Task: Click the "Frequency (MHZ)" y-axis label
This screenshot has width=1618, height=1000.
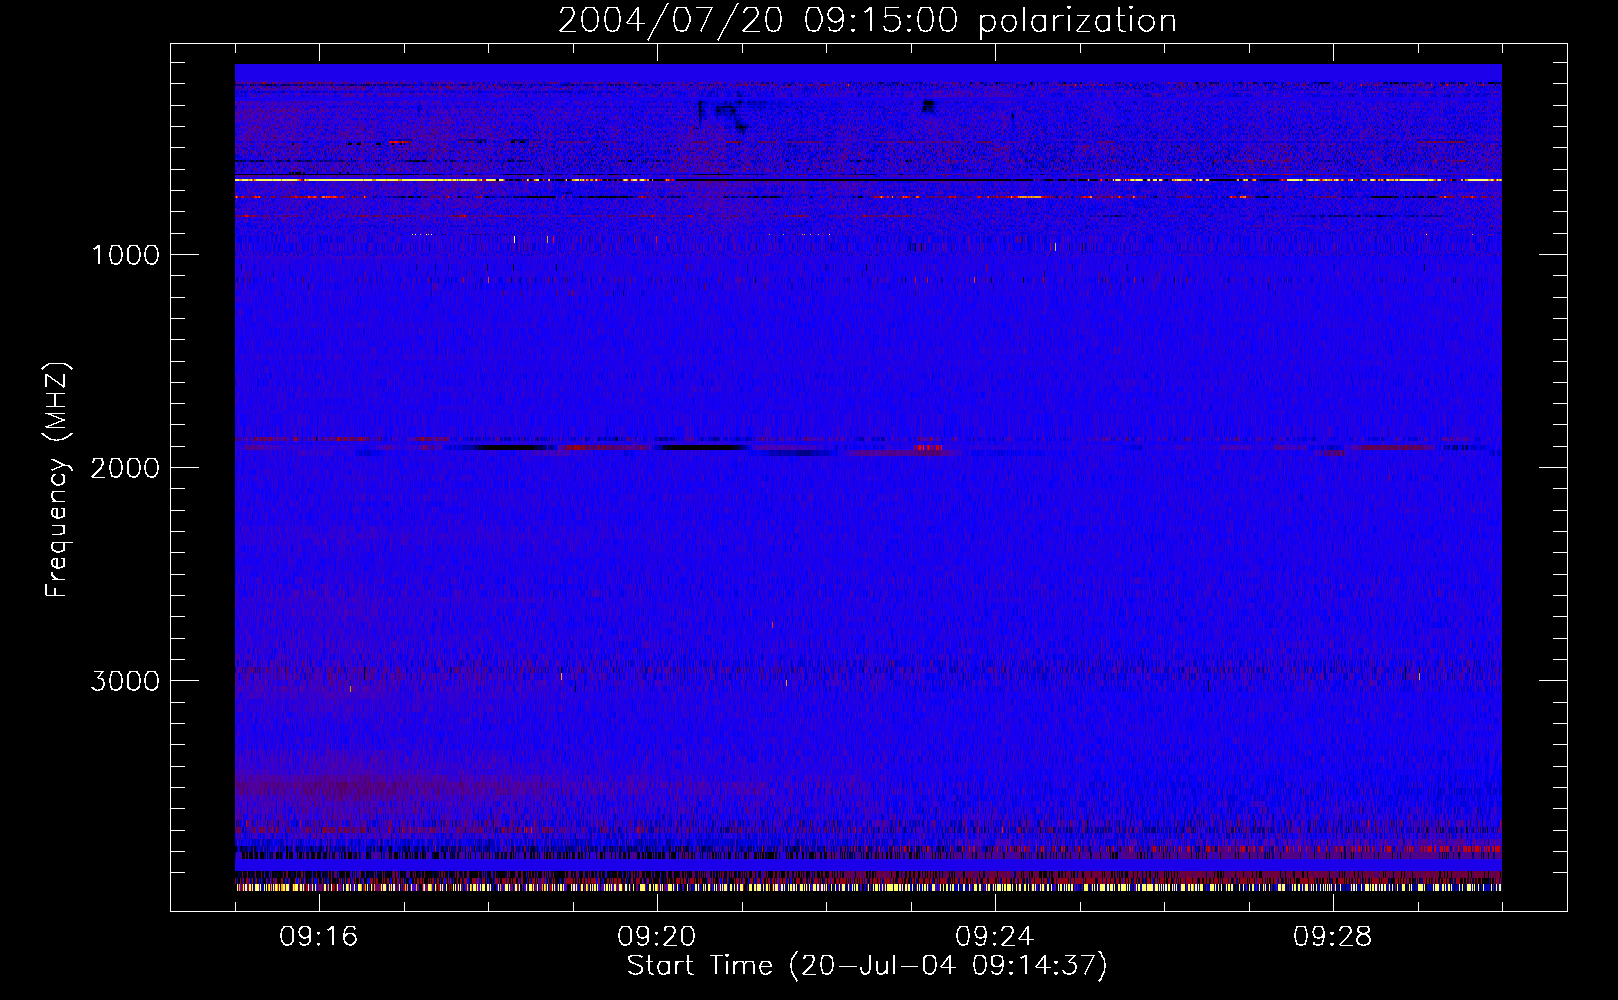Action: pos(57,480)
